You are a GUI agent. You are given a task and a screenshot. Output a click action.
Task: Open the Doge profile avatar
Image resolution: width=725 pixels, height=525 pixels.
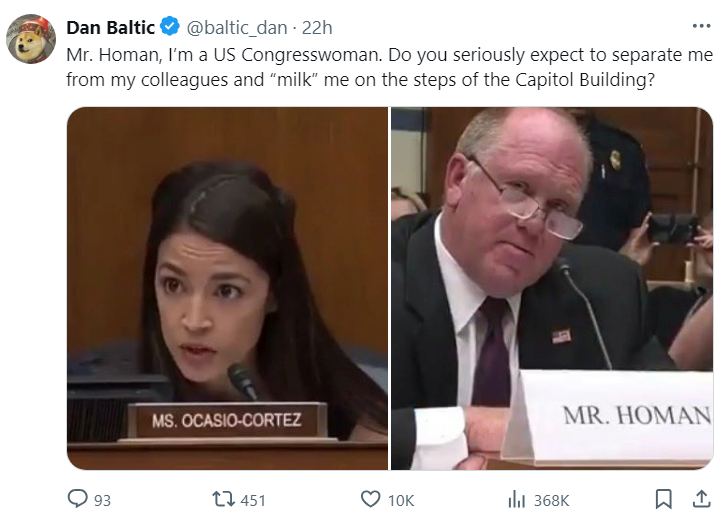pos(31,39)
